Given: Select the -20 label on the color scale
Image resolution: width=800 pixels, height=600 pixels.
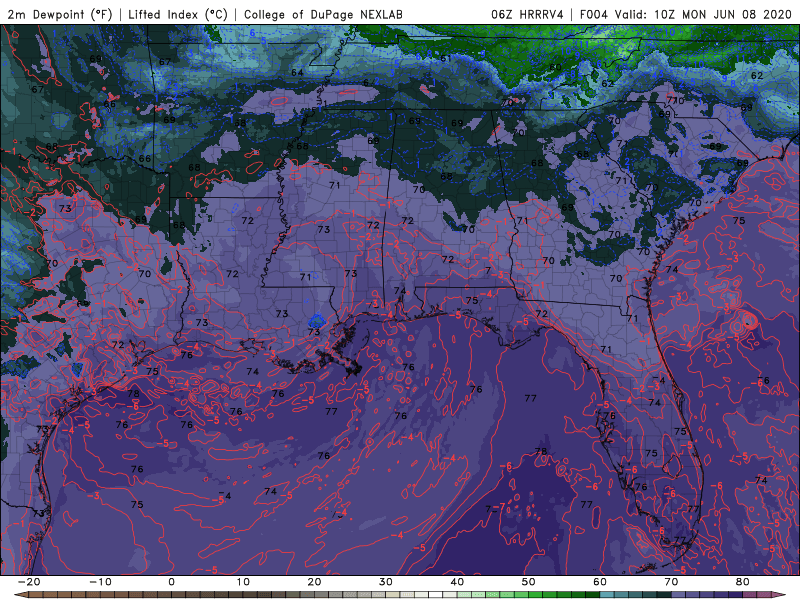Looking at the screenshot, I should tap(28, 582).
